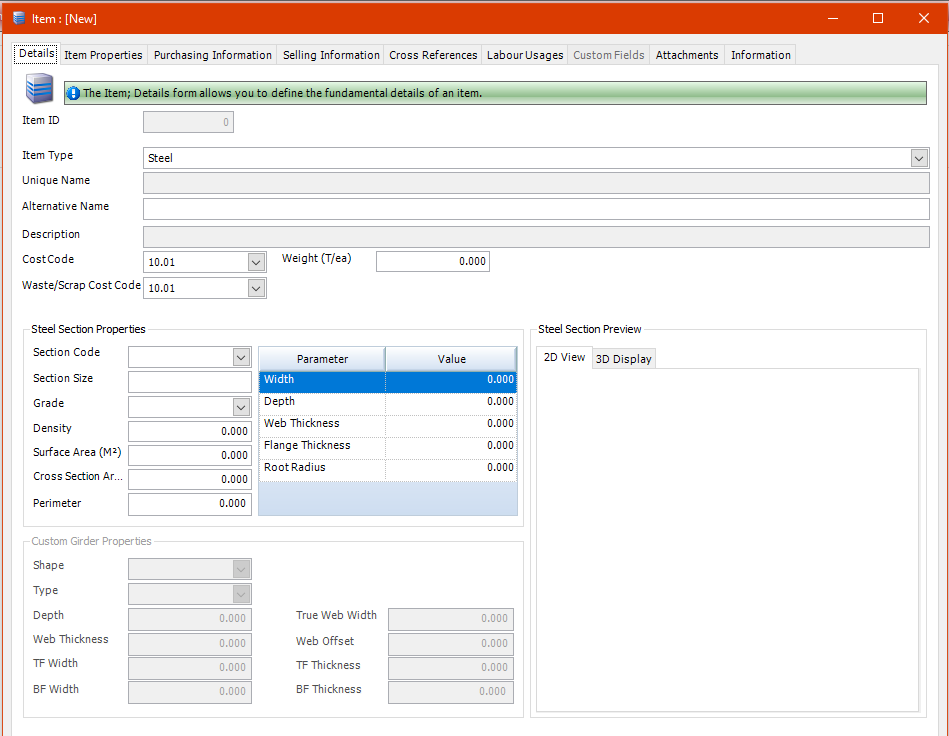Click the blue database item icon
Viewport: 949px width, 736px height.
click(x=39, y=90)
